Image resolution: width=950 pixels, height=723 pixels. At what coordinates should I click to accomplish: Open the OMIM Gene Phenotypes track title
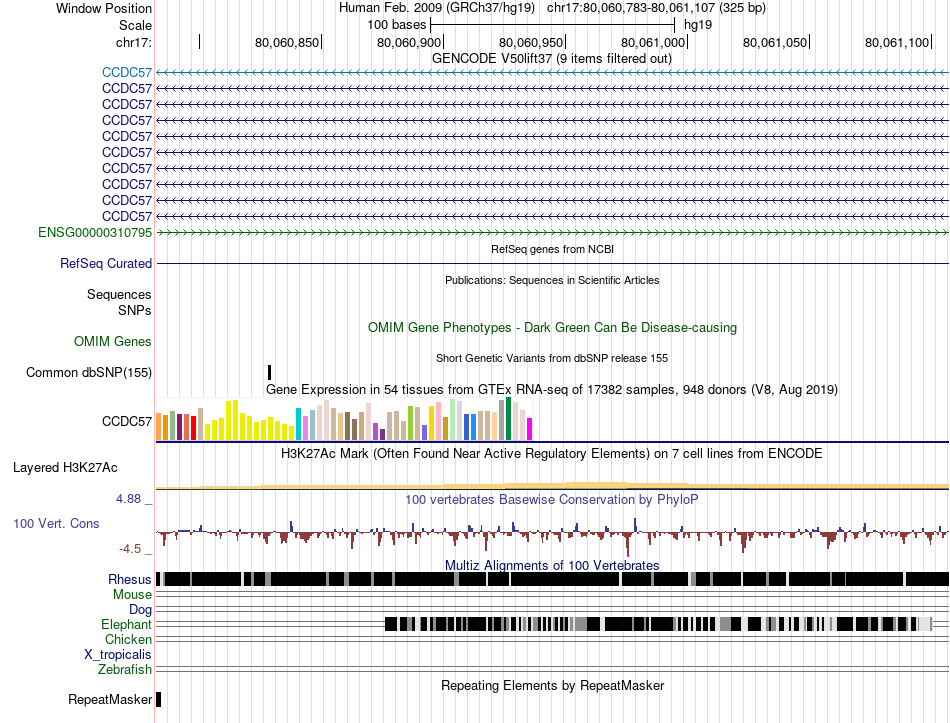click(x=552, y=328)
